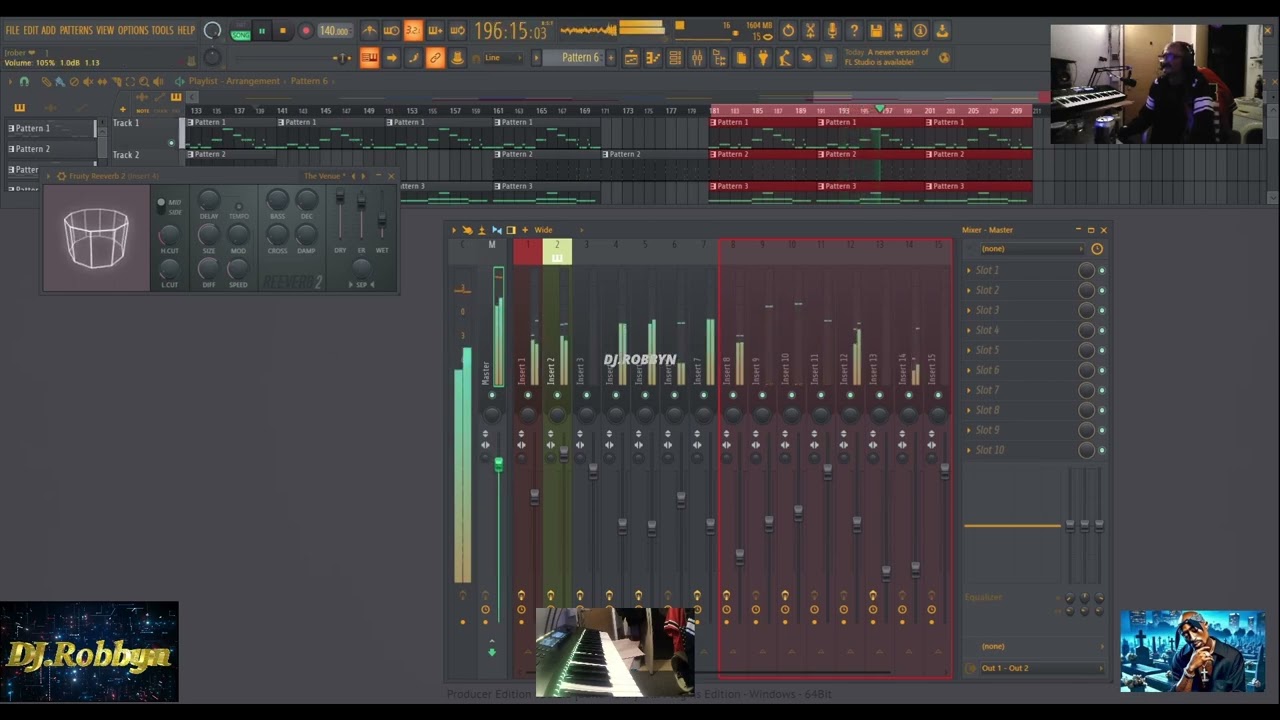This screenshot has width=1280, height=720.
Task: Open the PATTERNS menu
Action: pyautogui.click(x=76, y=31)
